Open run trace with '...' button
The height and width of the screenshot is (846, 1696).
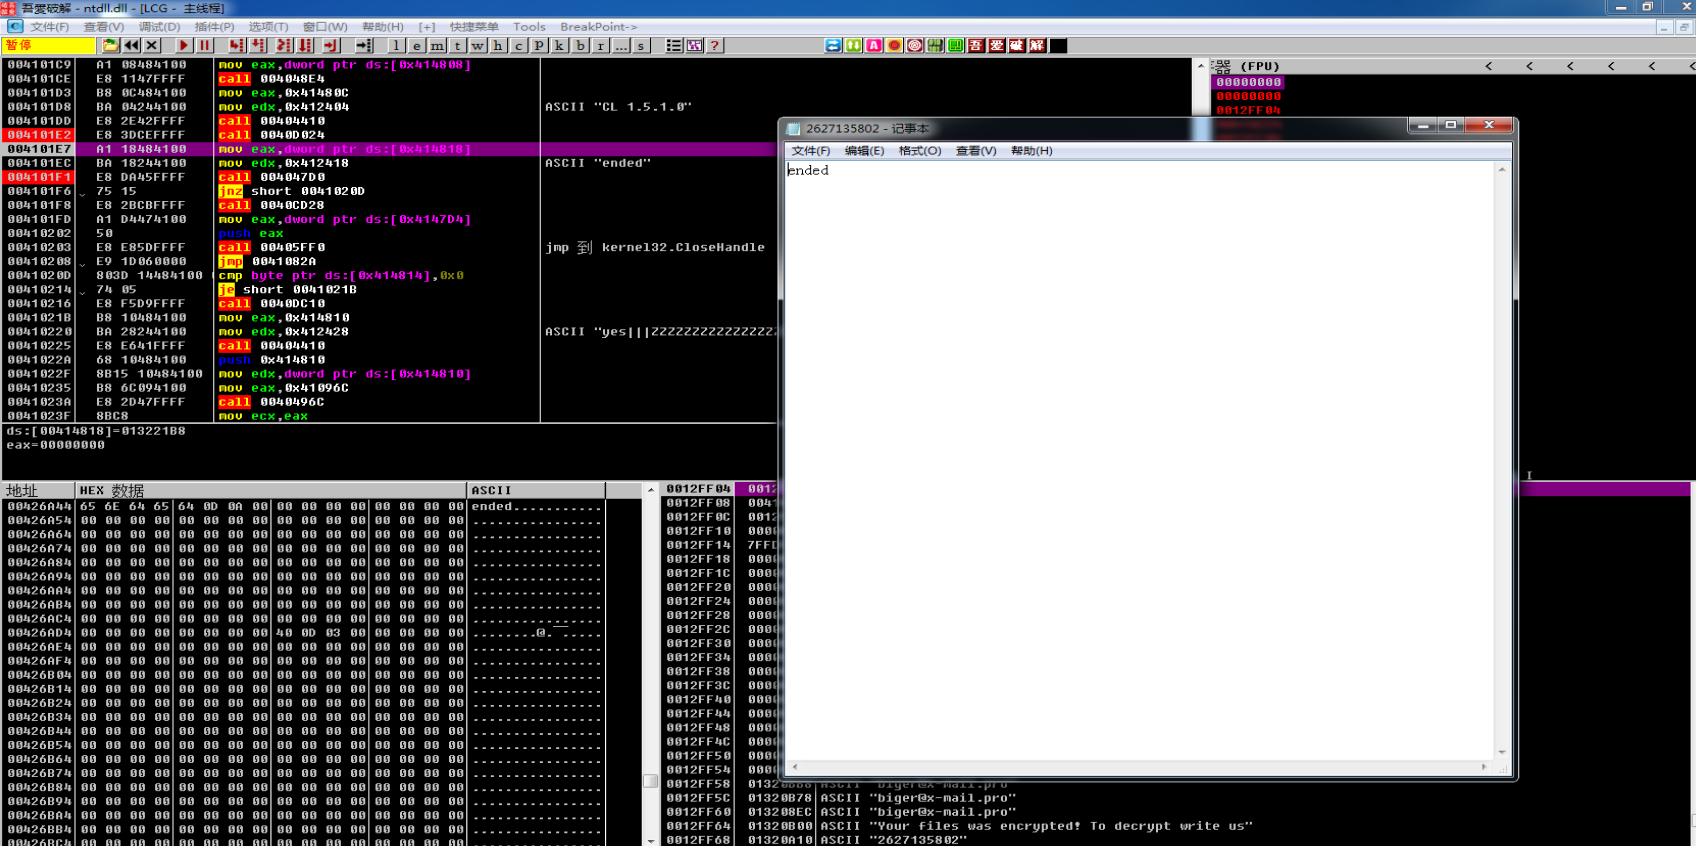(621, 45)
